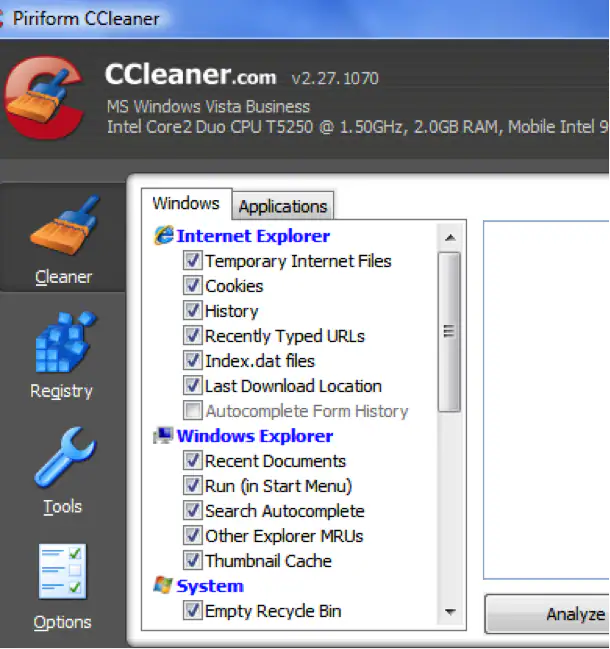Click the CCleaner logo in header
This screenshot has width=610, height=649.
click(44, 97)
